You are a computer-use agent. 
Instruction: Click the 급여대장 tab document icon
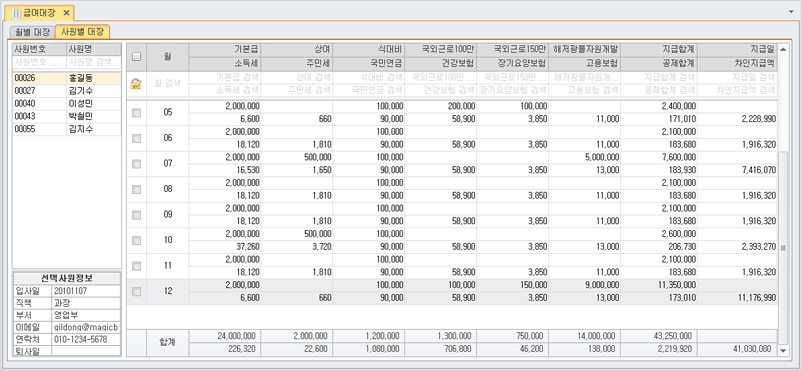point(16,12)
